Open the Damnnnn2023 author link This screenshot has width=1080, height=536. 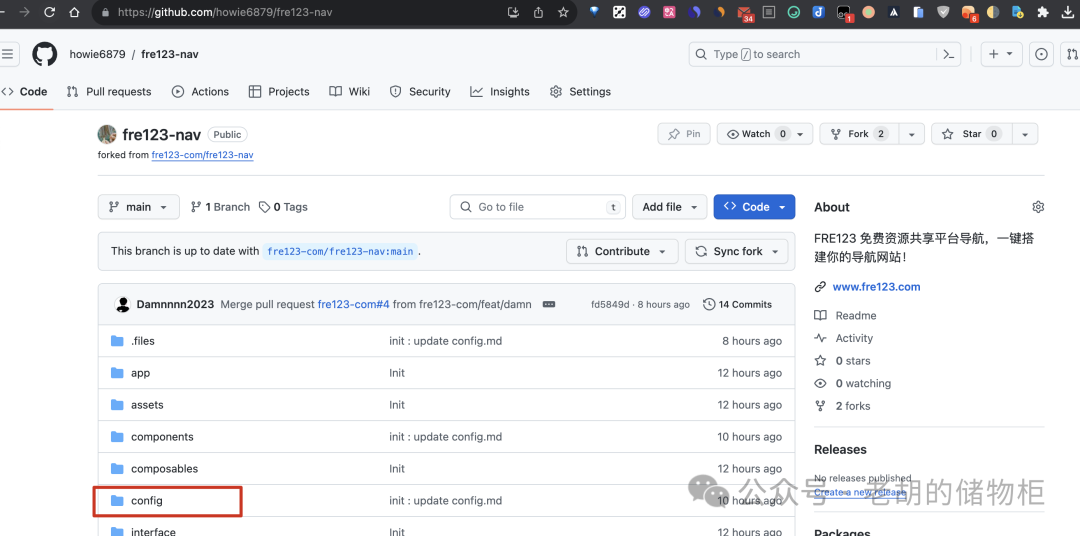(175, 305)
